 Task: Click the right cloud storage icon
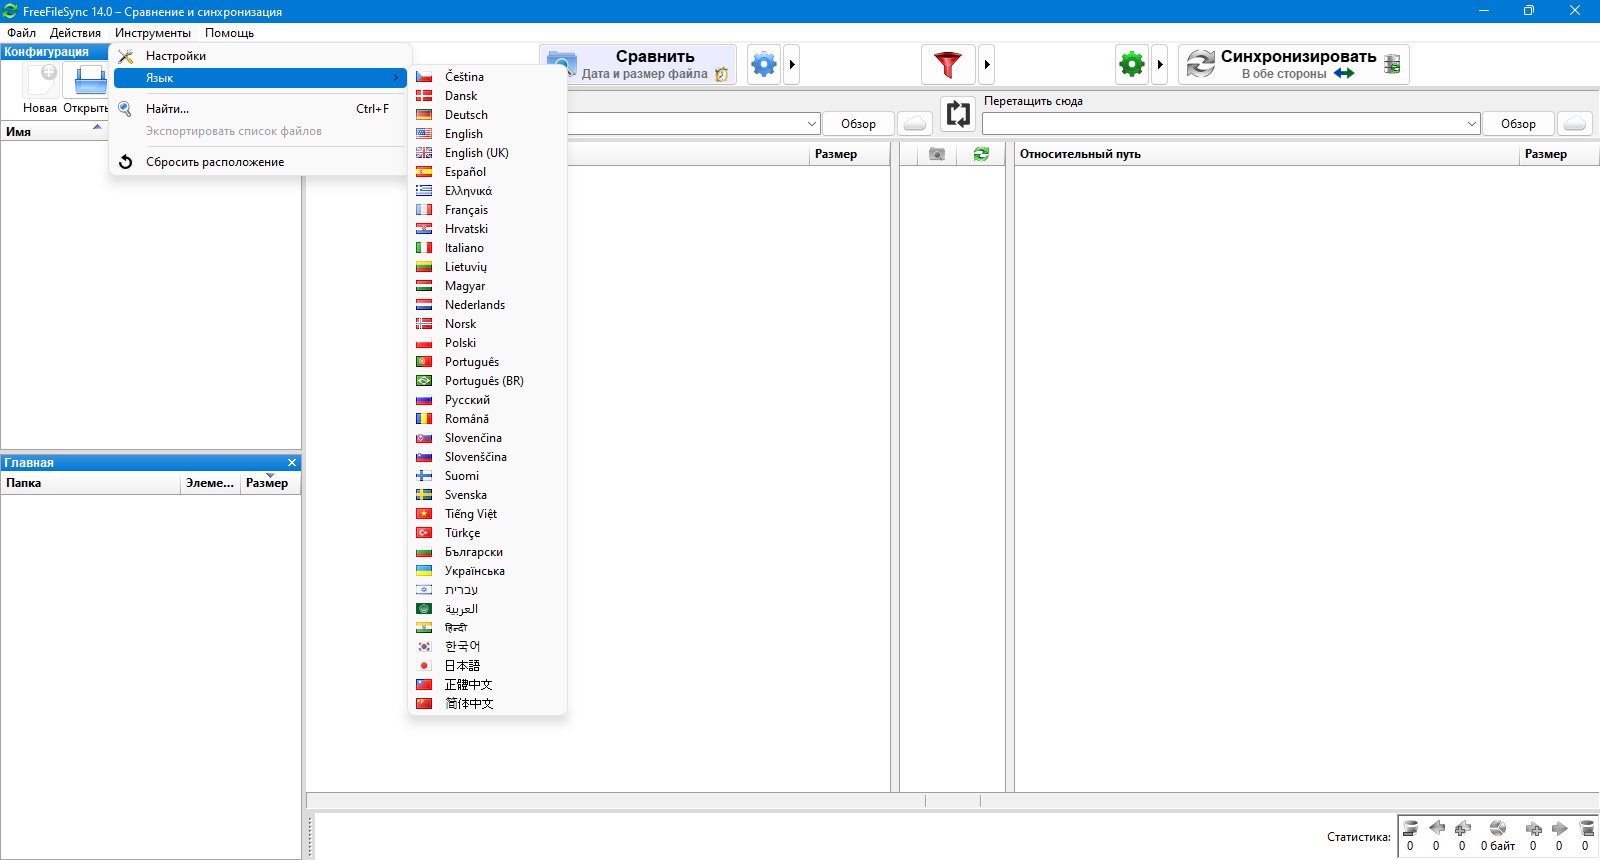1575,124
